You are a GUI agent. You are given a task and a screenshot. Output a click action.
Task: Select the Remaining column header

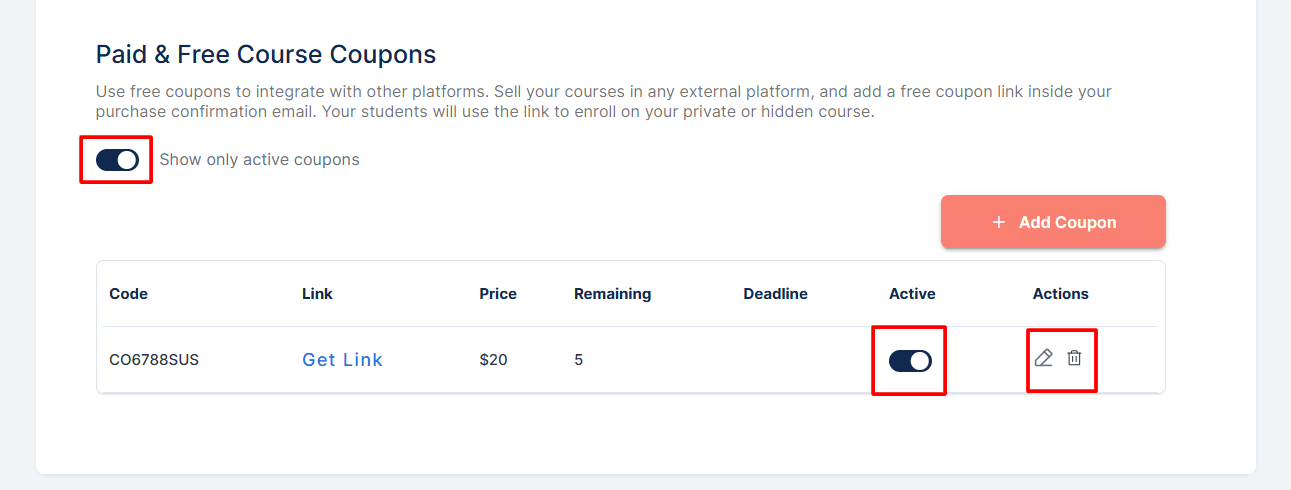click(612, 294)
